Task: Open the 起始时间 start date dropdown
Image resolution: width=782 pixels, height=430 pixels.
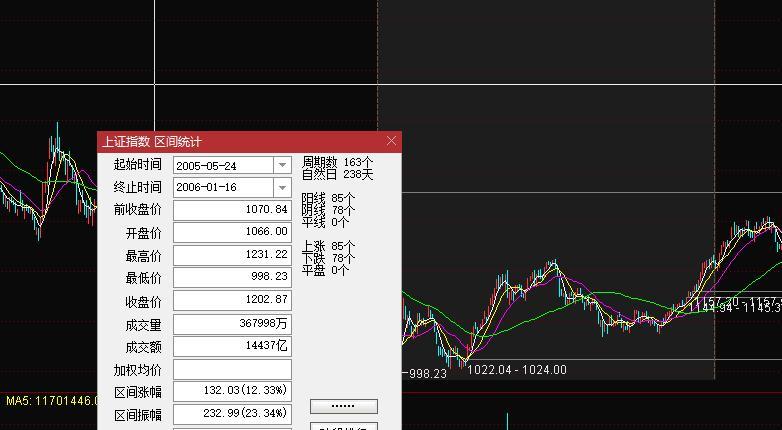Action: tap(281, 165)
